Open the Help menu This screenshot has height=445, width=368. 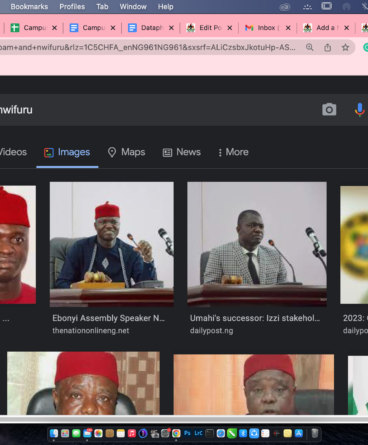point(165,7)
